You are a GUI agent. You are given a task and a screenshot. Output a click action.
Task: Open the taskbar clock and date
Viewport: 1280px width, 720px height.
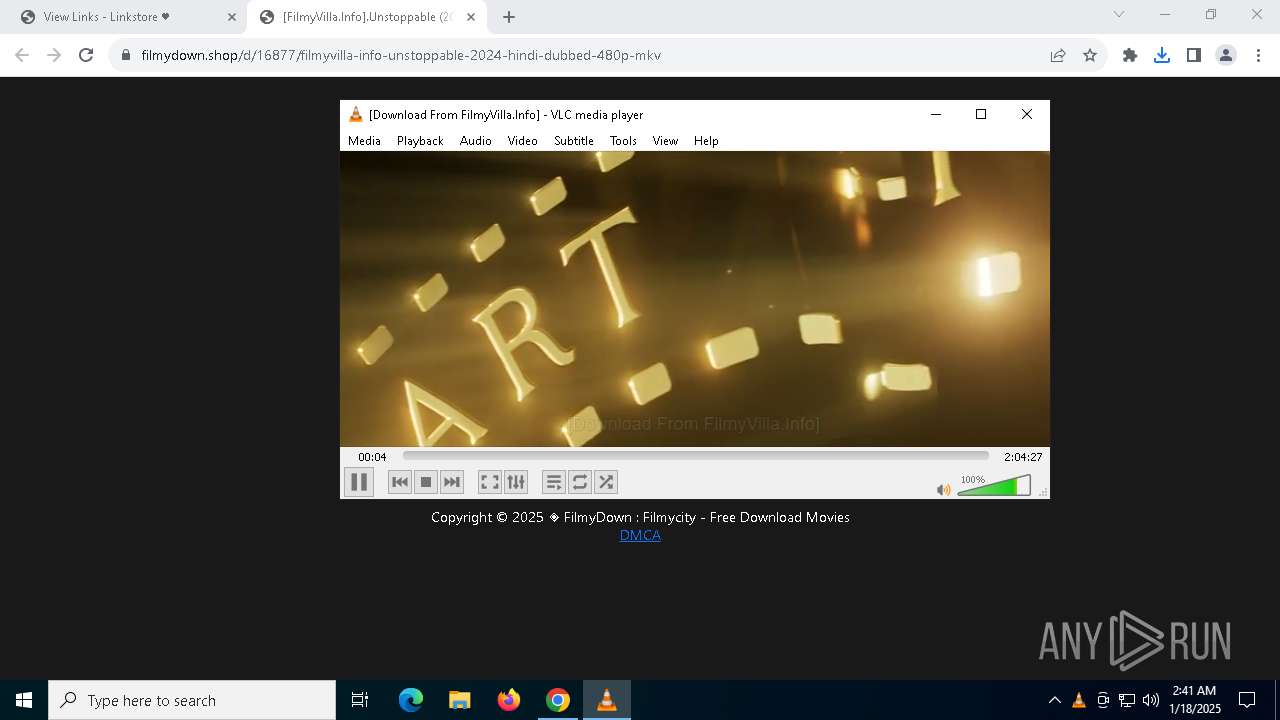[x=1195, y=700]
